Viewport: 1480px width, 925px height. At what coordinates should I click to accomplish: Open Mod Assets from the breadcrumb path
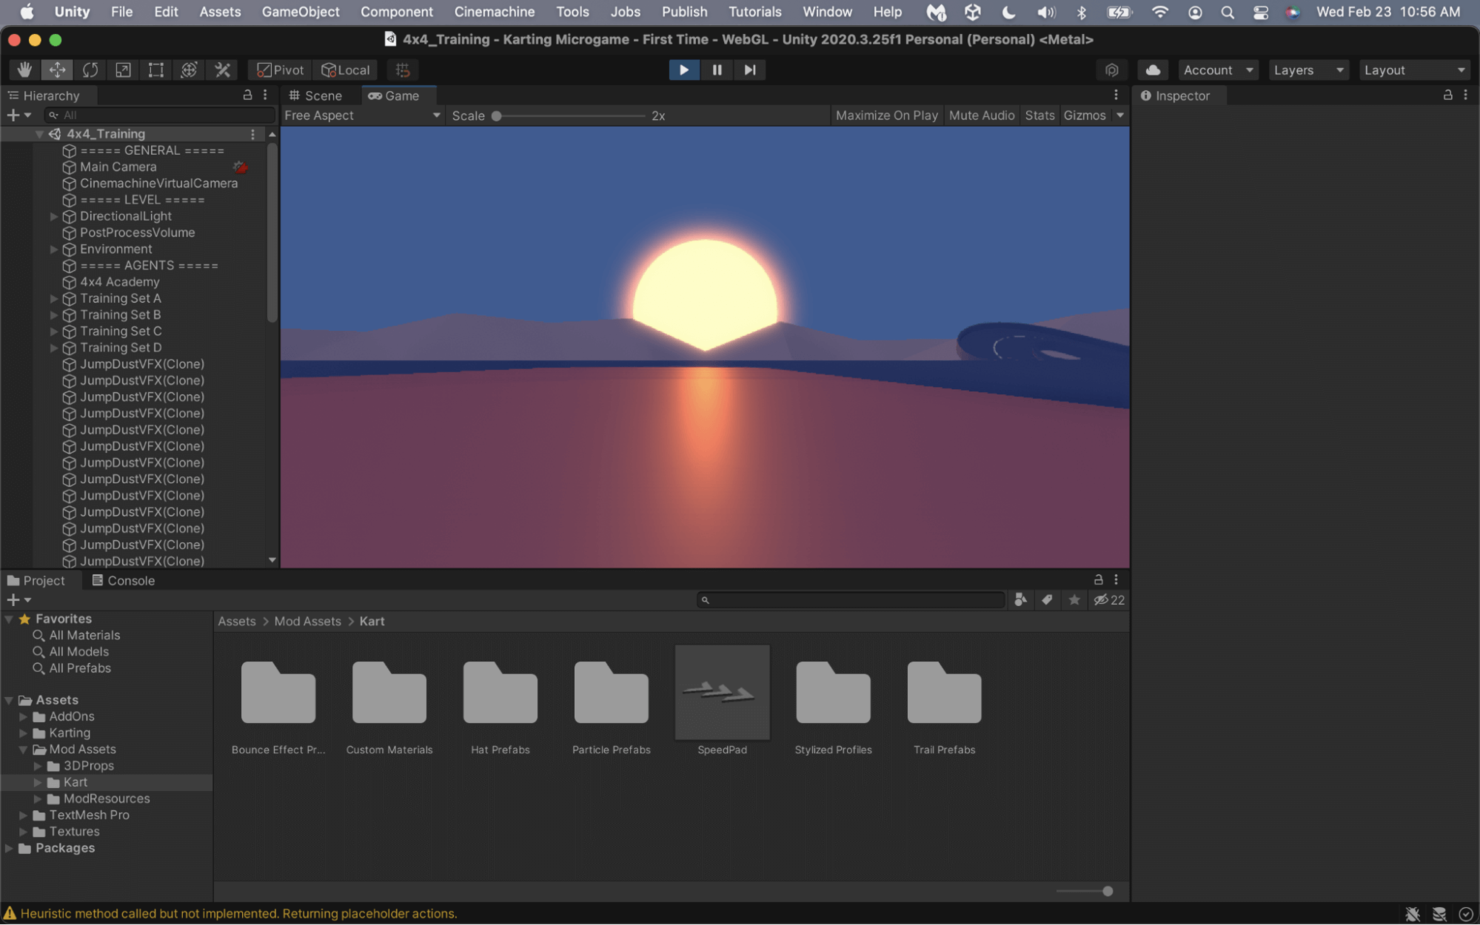(307, 621)
